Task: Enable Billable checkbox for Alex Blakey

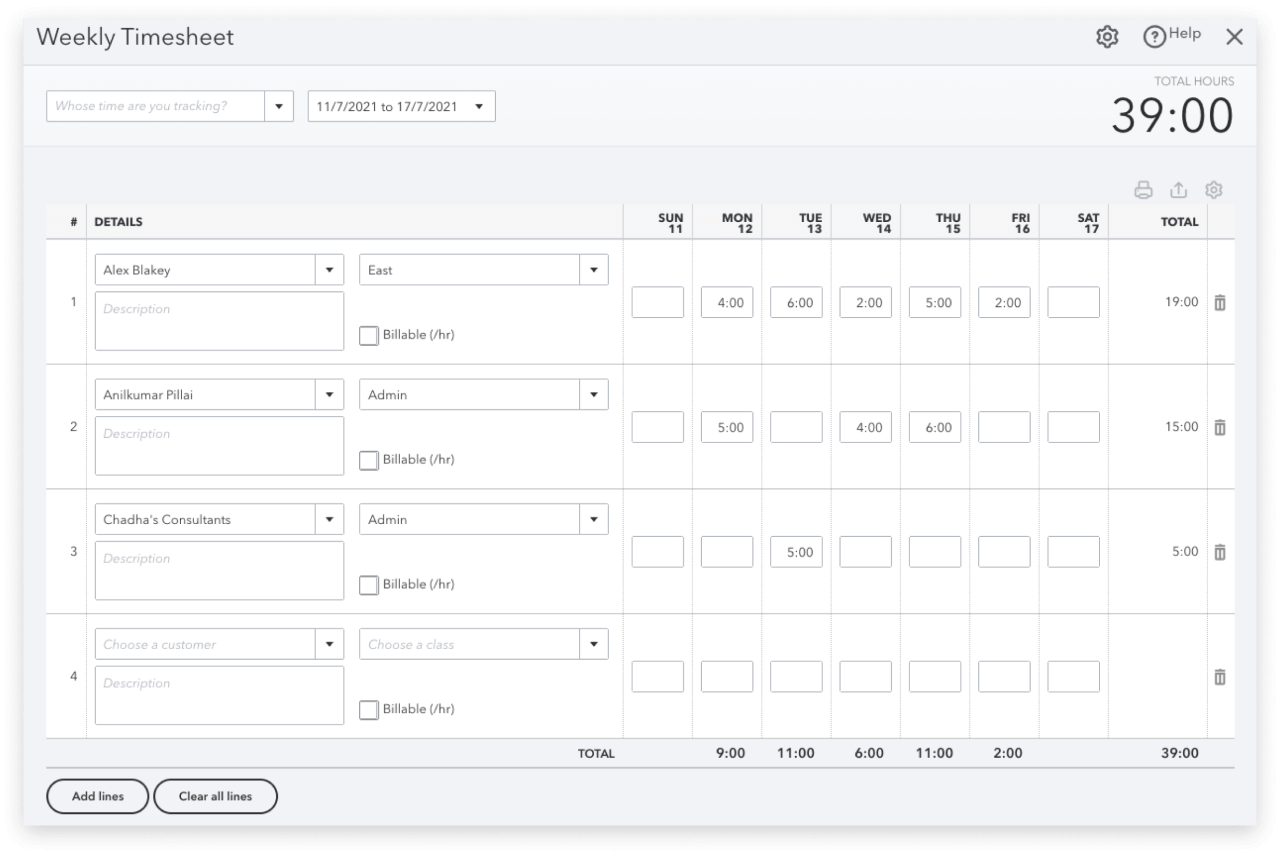Action: tap(369, 336)
